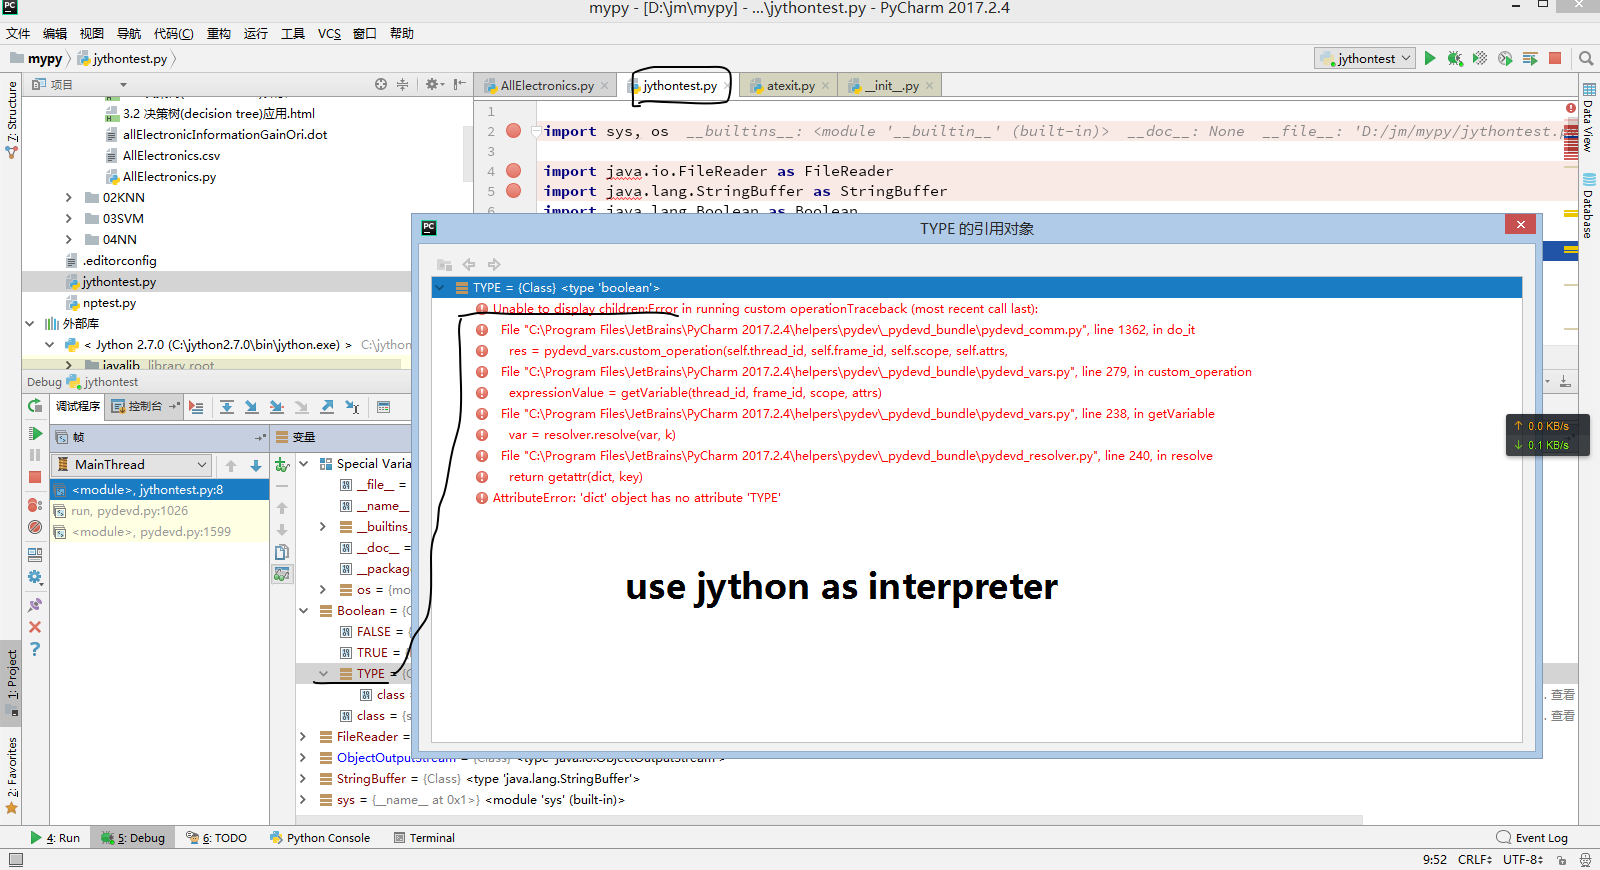Expand the StringBuffer variable

[303, 779]
